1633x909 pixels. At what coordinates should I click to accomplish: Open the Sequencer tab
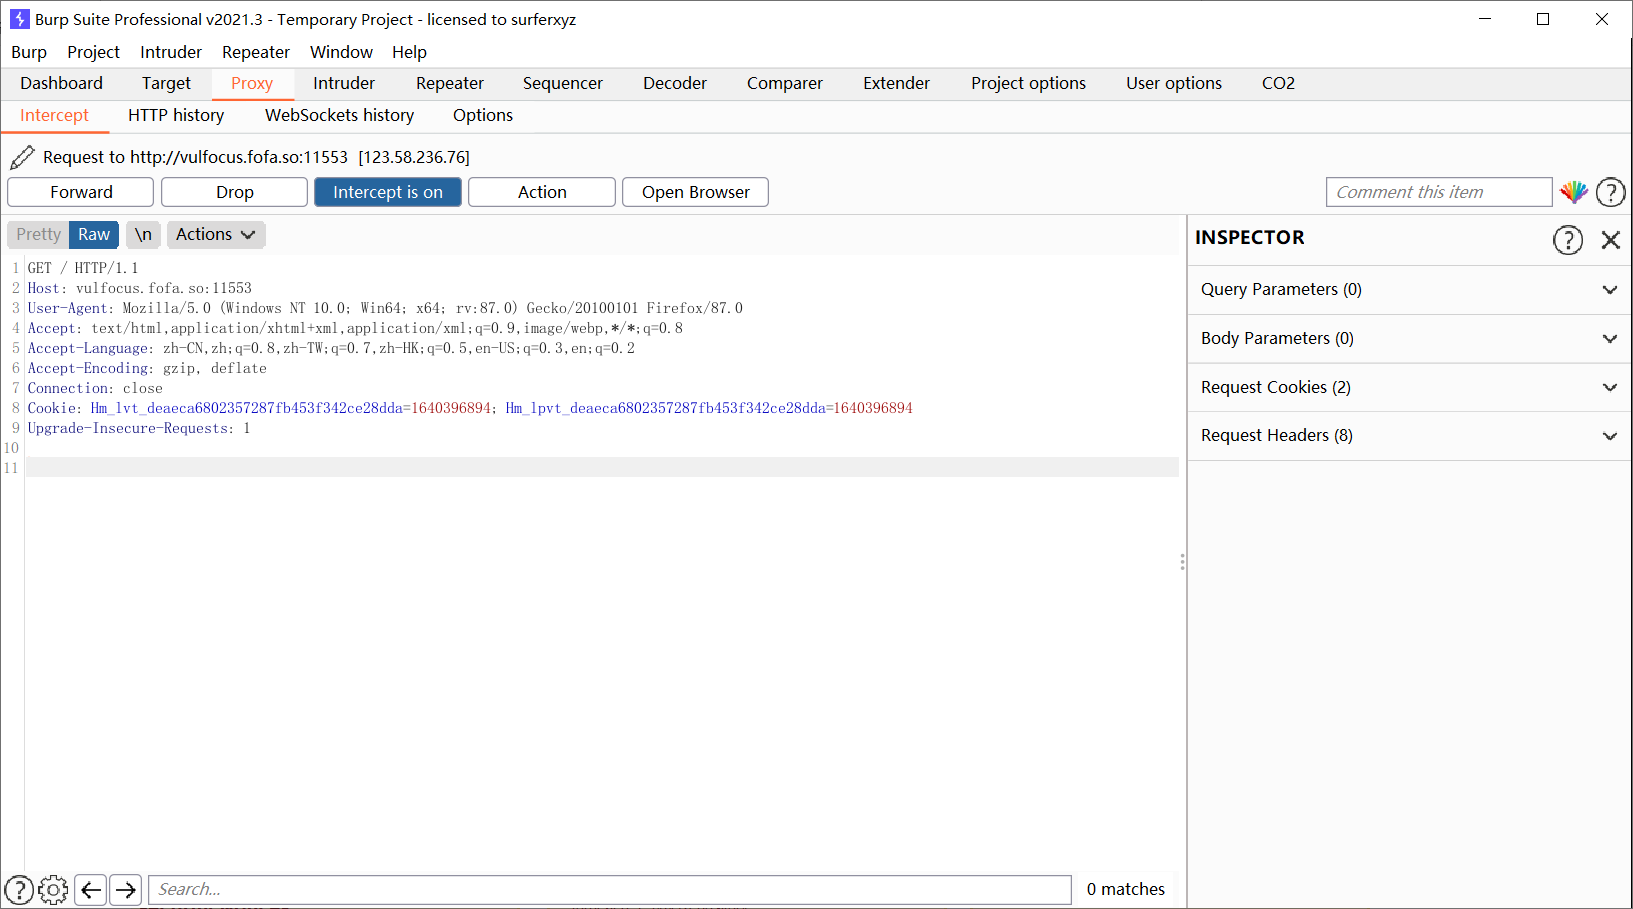[x=563, y=83]
